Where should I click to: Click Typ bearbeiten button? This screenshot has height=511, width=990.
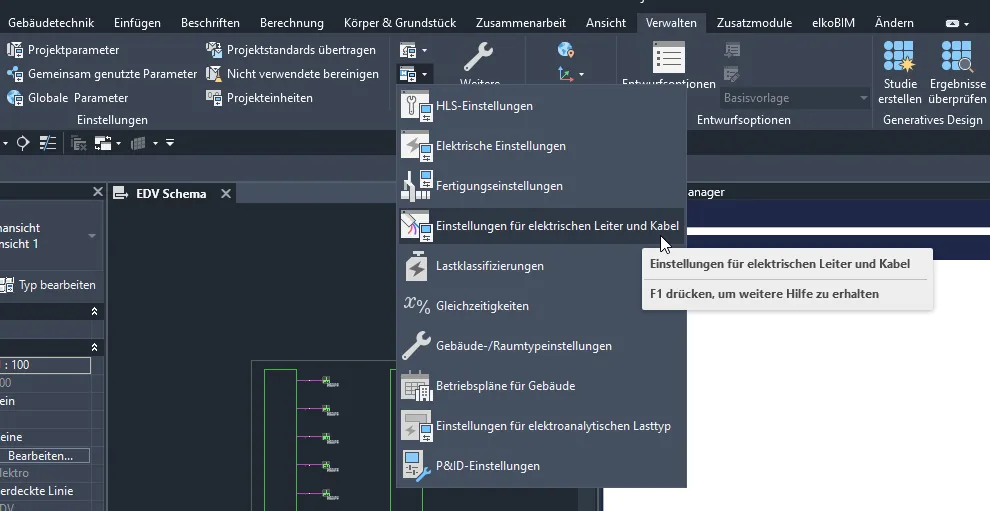tap(49, 285)
